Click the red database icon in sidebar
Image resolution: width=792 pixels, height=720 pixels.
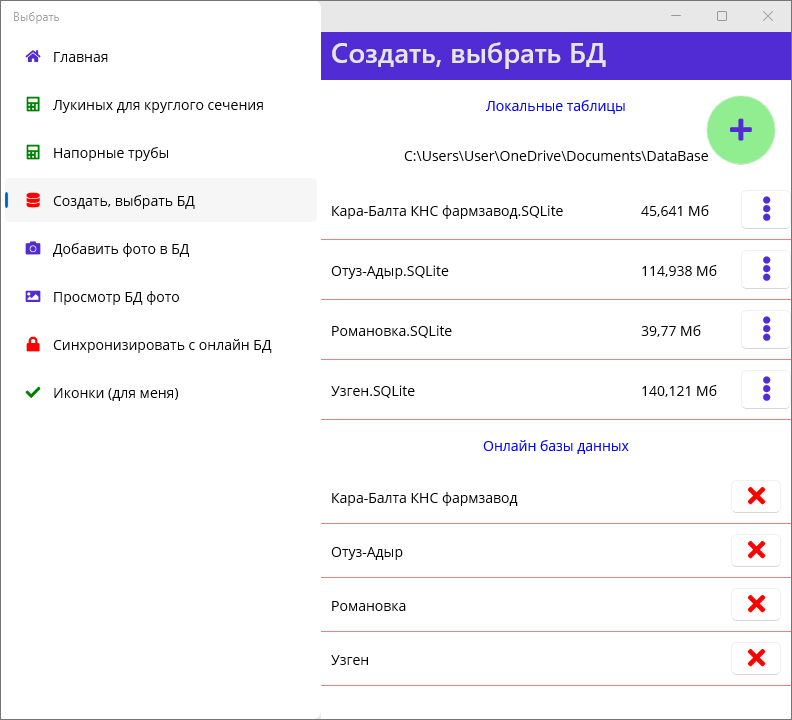pyautogui.click(x=33, y=201)
